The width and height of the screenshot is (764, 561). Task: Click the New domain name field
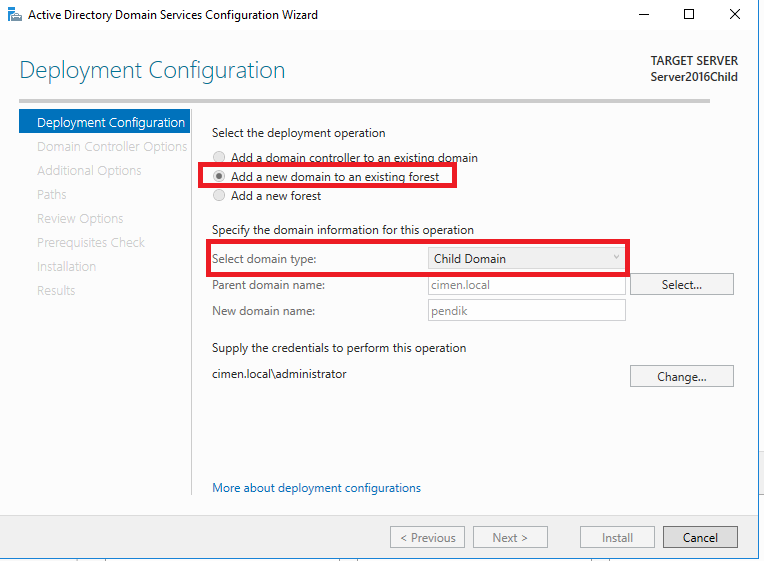point(526,310)
